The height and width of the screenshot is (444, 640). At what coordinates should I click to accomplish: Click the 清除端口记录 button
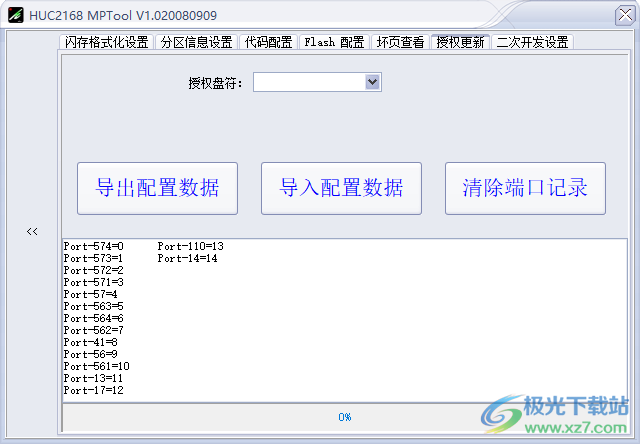525,188
